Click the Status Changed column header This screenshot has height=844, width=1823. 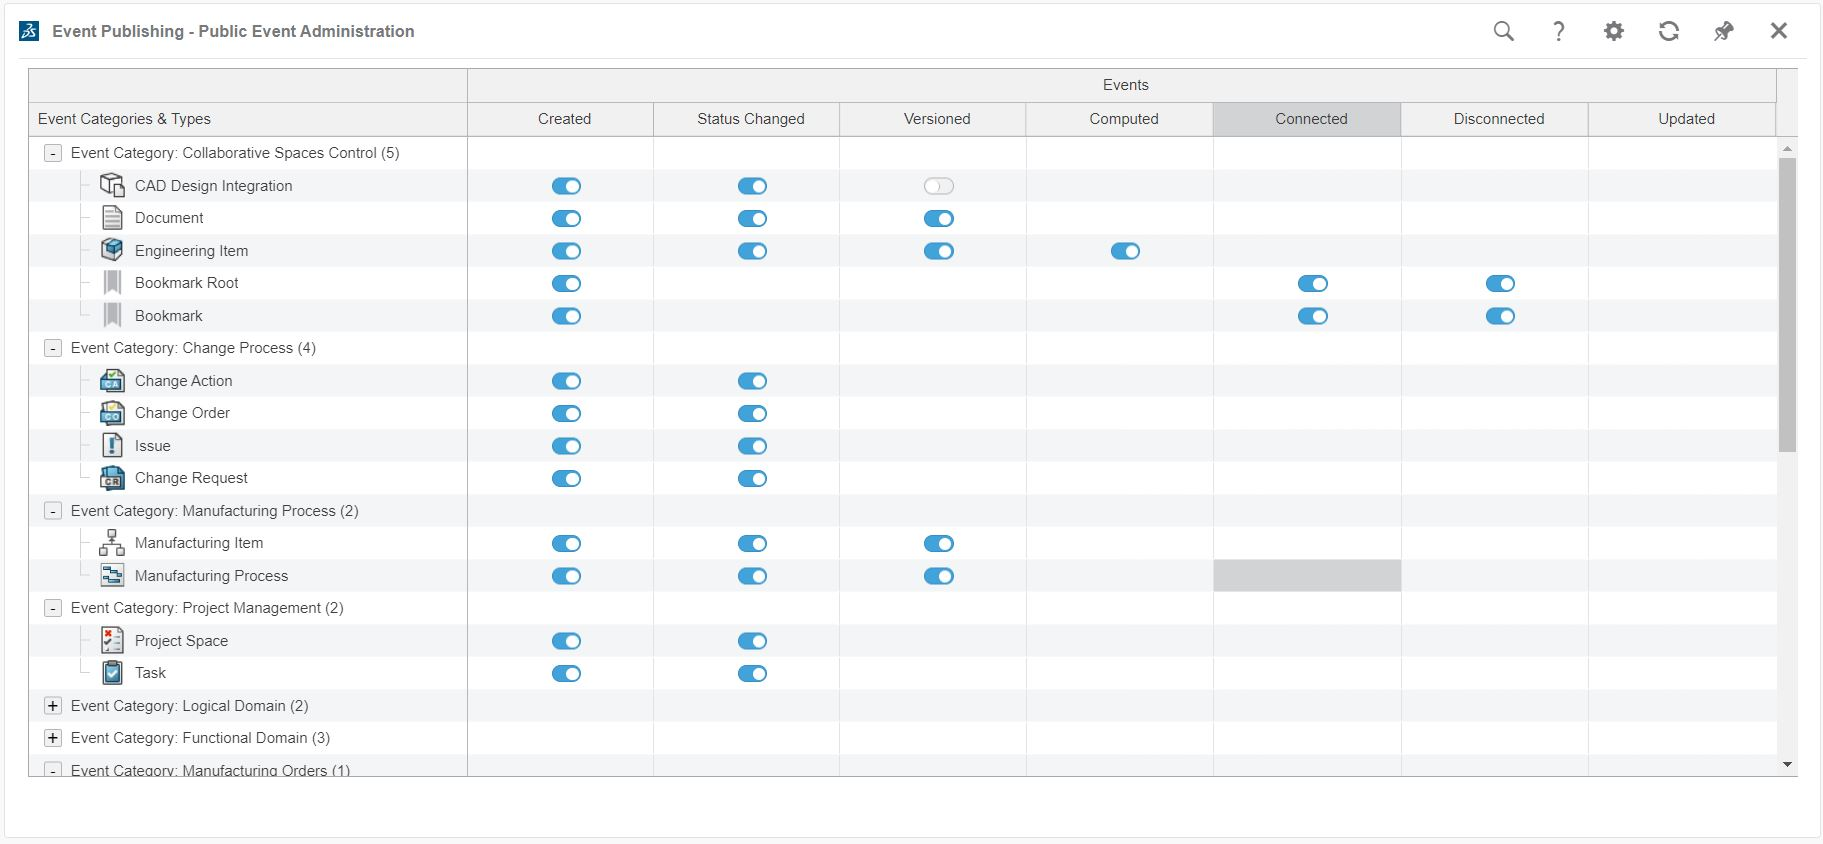point(750,119)
